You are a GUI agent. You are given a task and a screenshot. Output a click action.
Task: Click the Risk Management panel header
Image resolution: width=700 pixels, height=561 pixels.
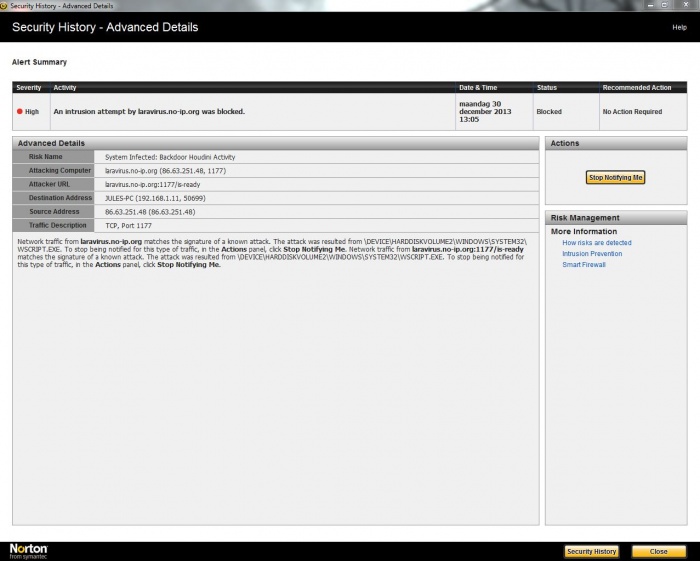tap(616, 218)
